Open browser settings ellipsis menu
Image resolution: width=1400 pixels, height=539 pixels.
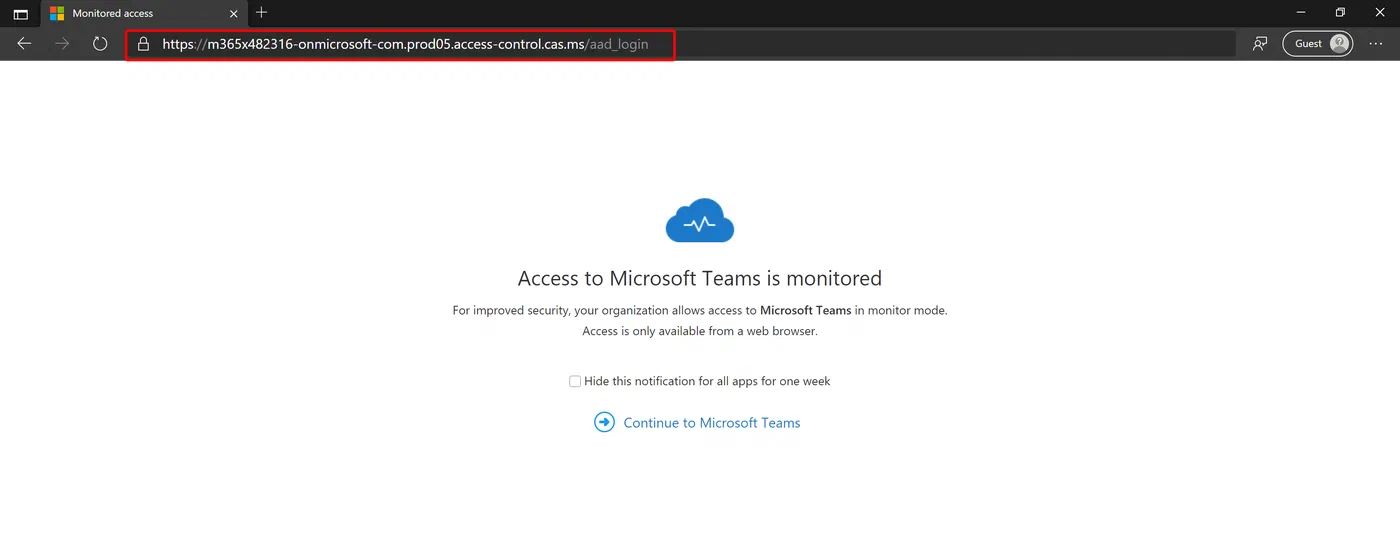[x=1376, y=44]
